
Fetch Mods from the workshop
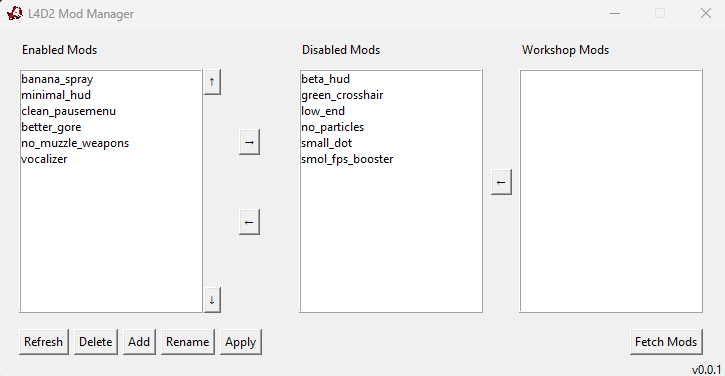click(x=666, y=342)
